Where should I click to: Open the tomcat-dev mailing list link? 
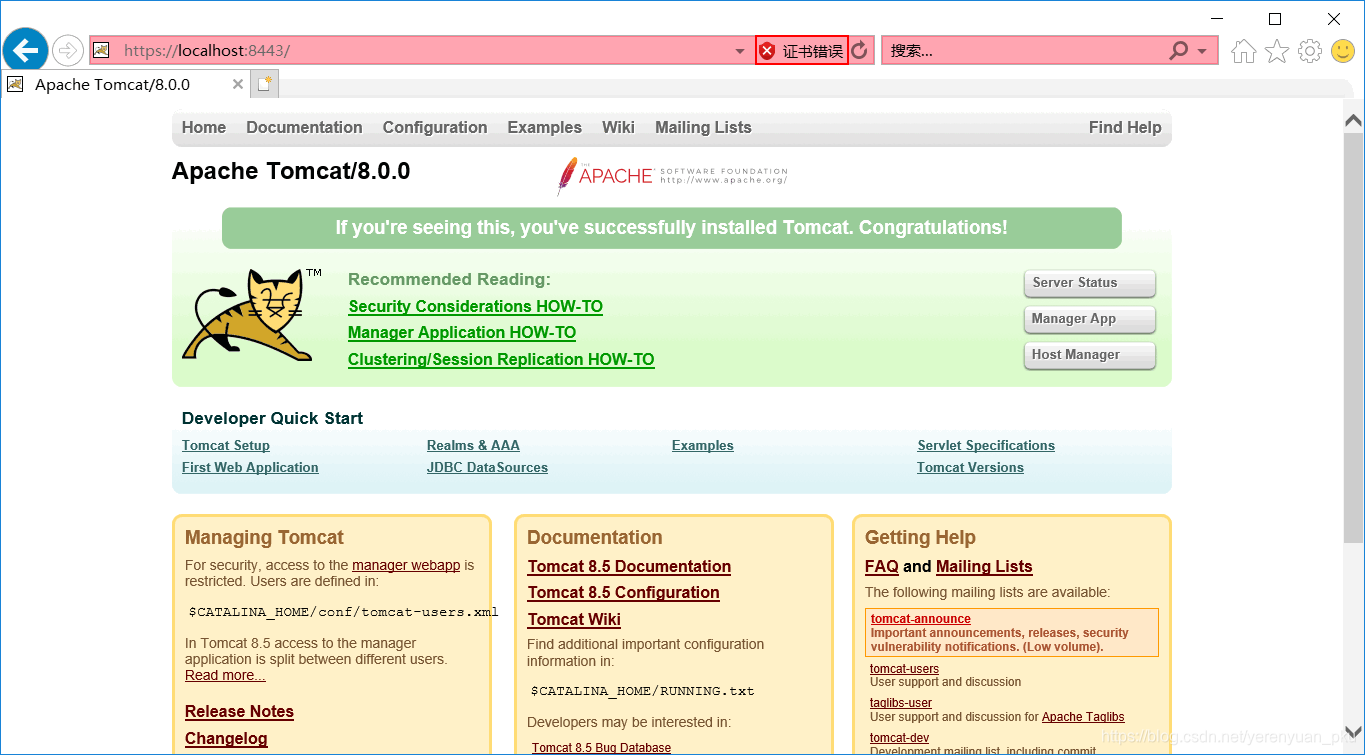click(x=899, y=738)
